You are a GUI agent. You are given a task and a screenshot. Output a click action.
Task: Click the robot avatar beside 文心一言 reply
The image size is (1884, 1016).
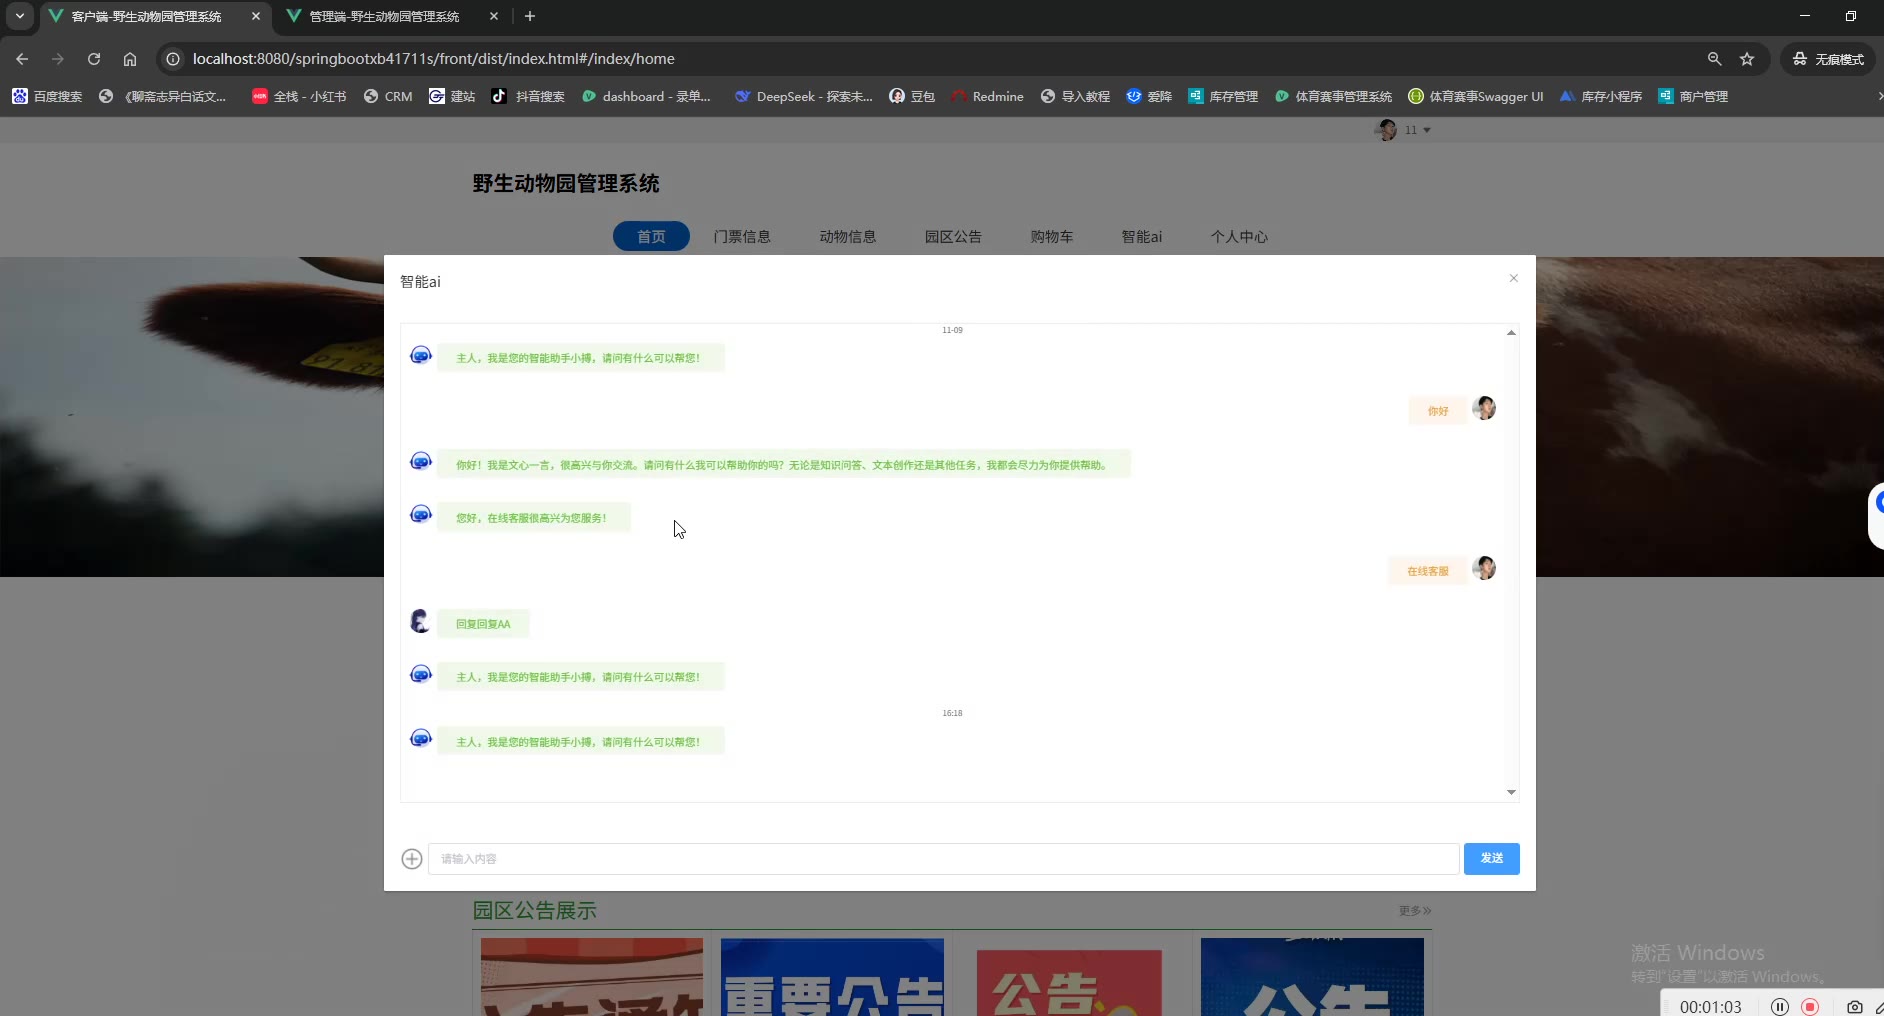pos(421,461)
